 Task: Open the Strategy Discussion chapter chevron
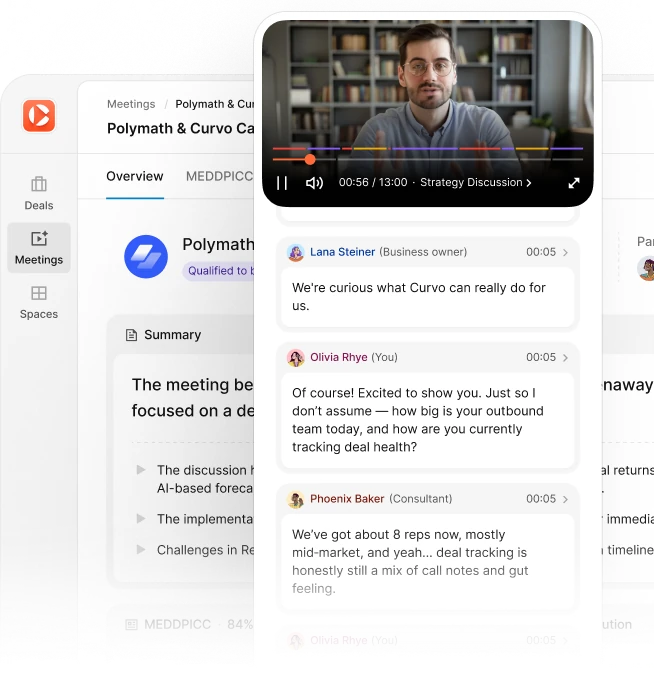coord(529,183)
